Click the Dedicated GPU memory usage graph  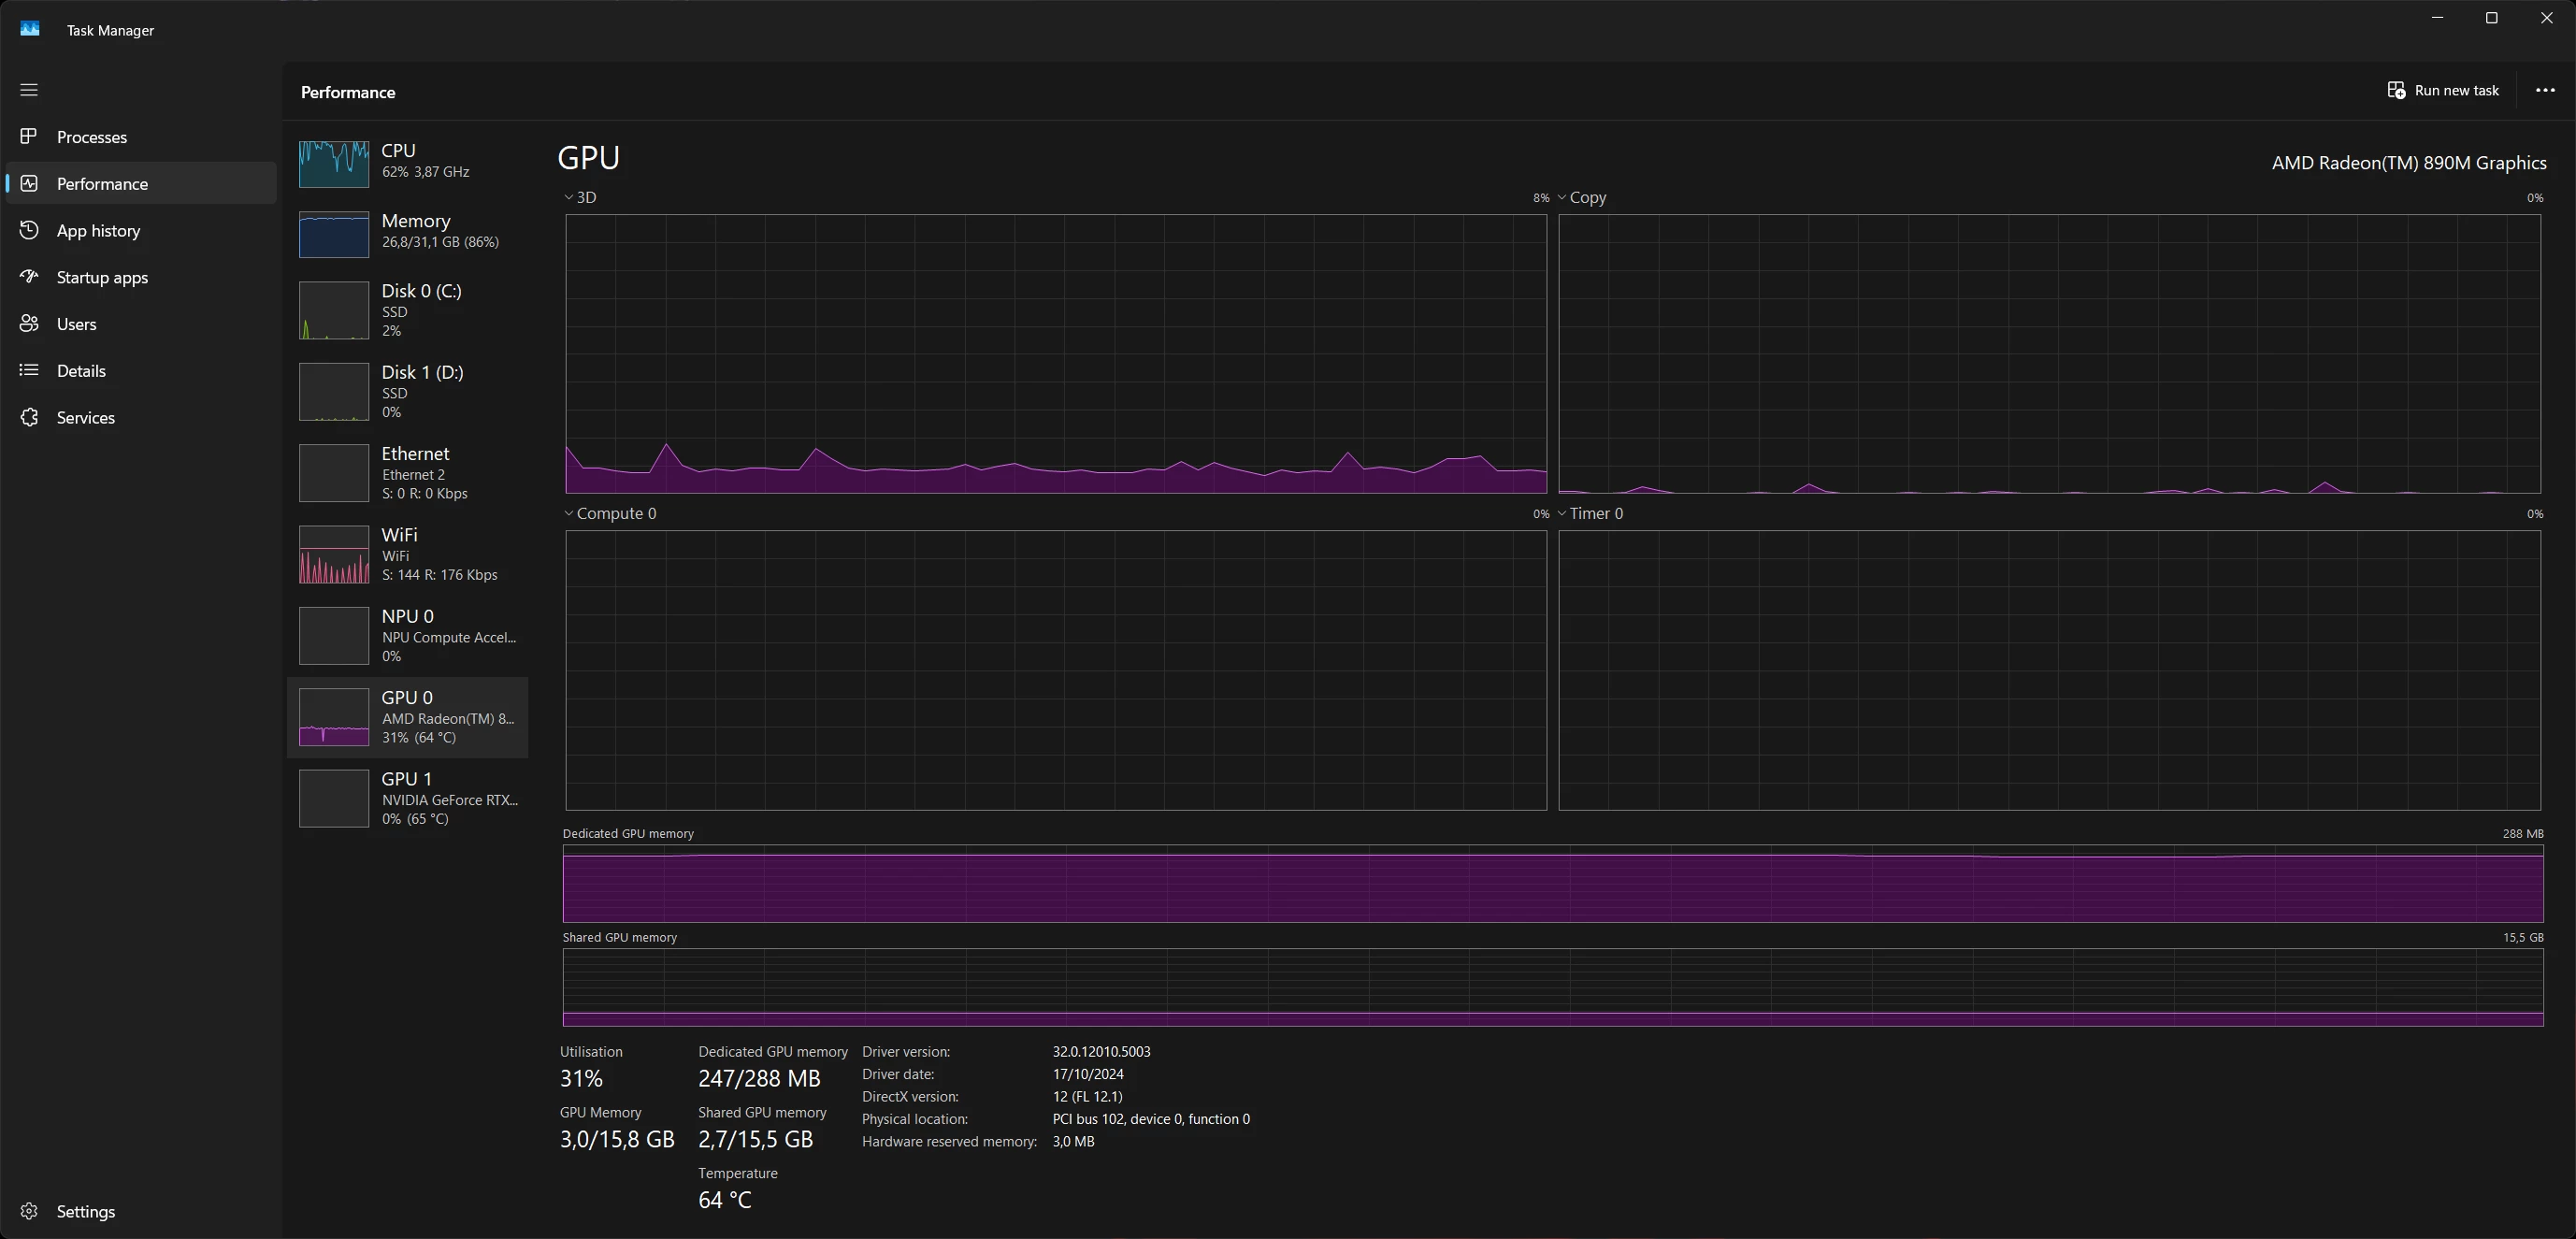coord(1552,884)
